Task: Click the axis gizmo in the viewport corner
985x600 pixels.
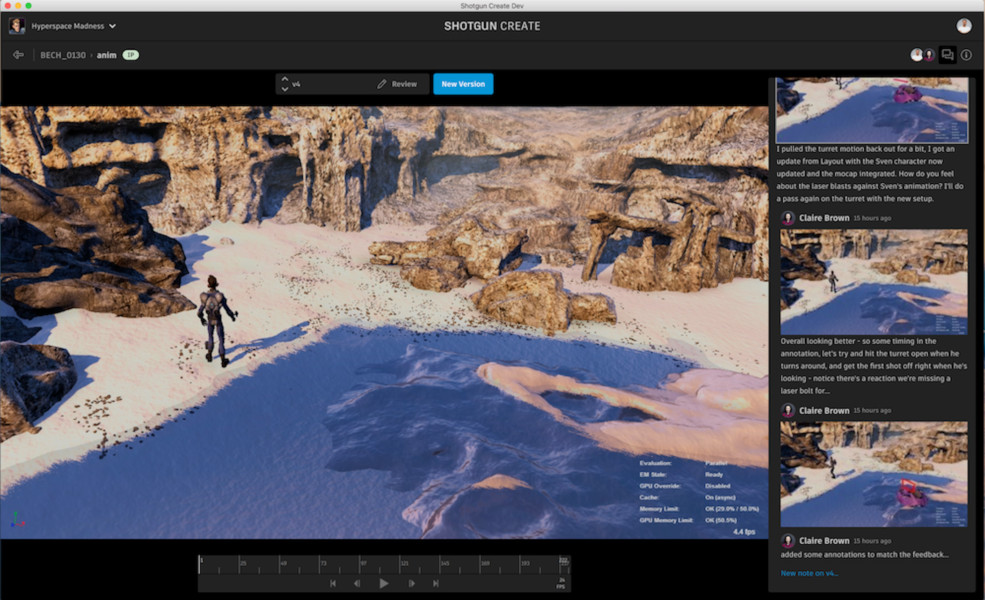Action: pyautogui.click(x=17, y=520)
